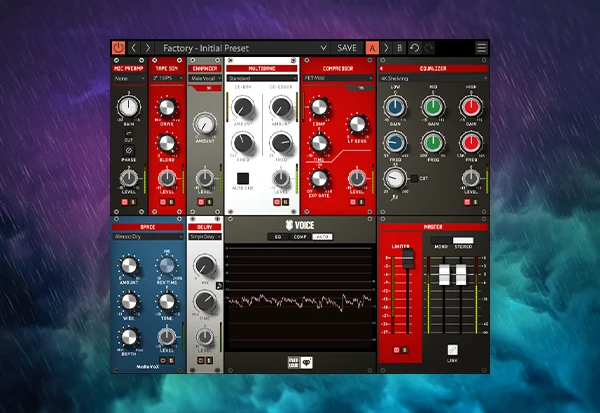
Task: Go to previous preset arrow
Action: [134, 48]
